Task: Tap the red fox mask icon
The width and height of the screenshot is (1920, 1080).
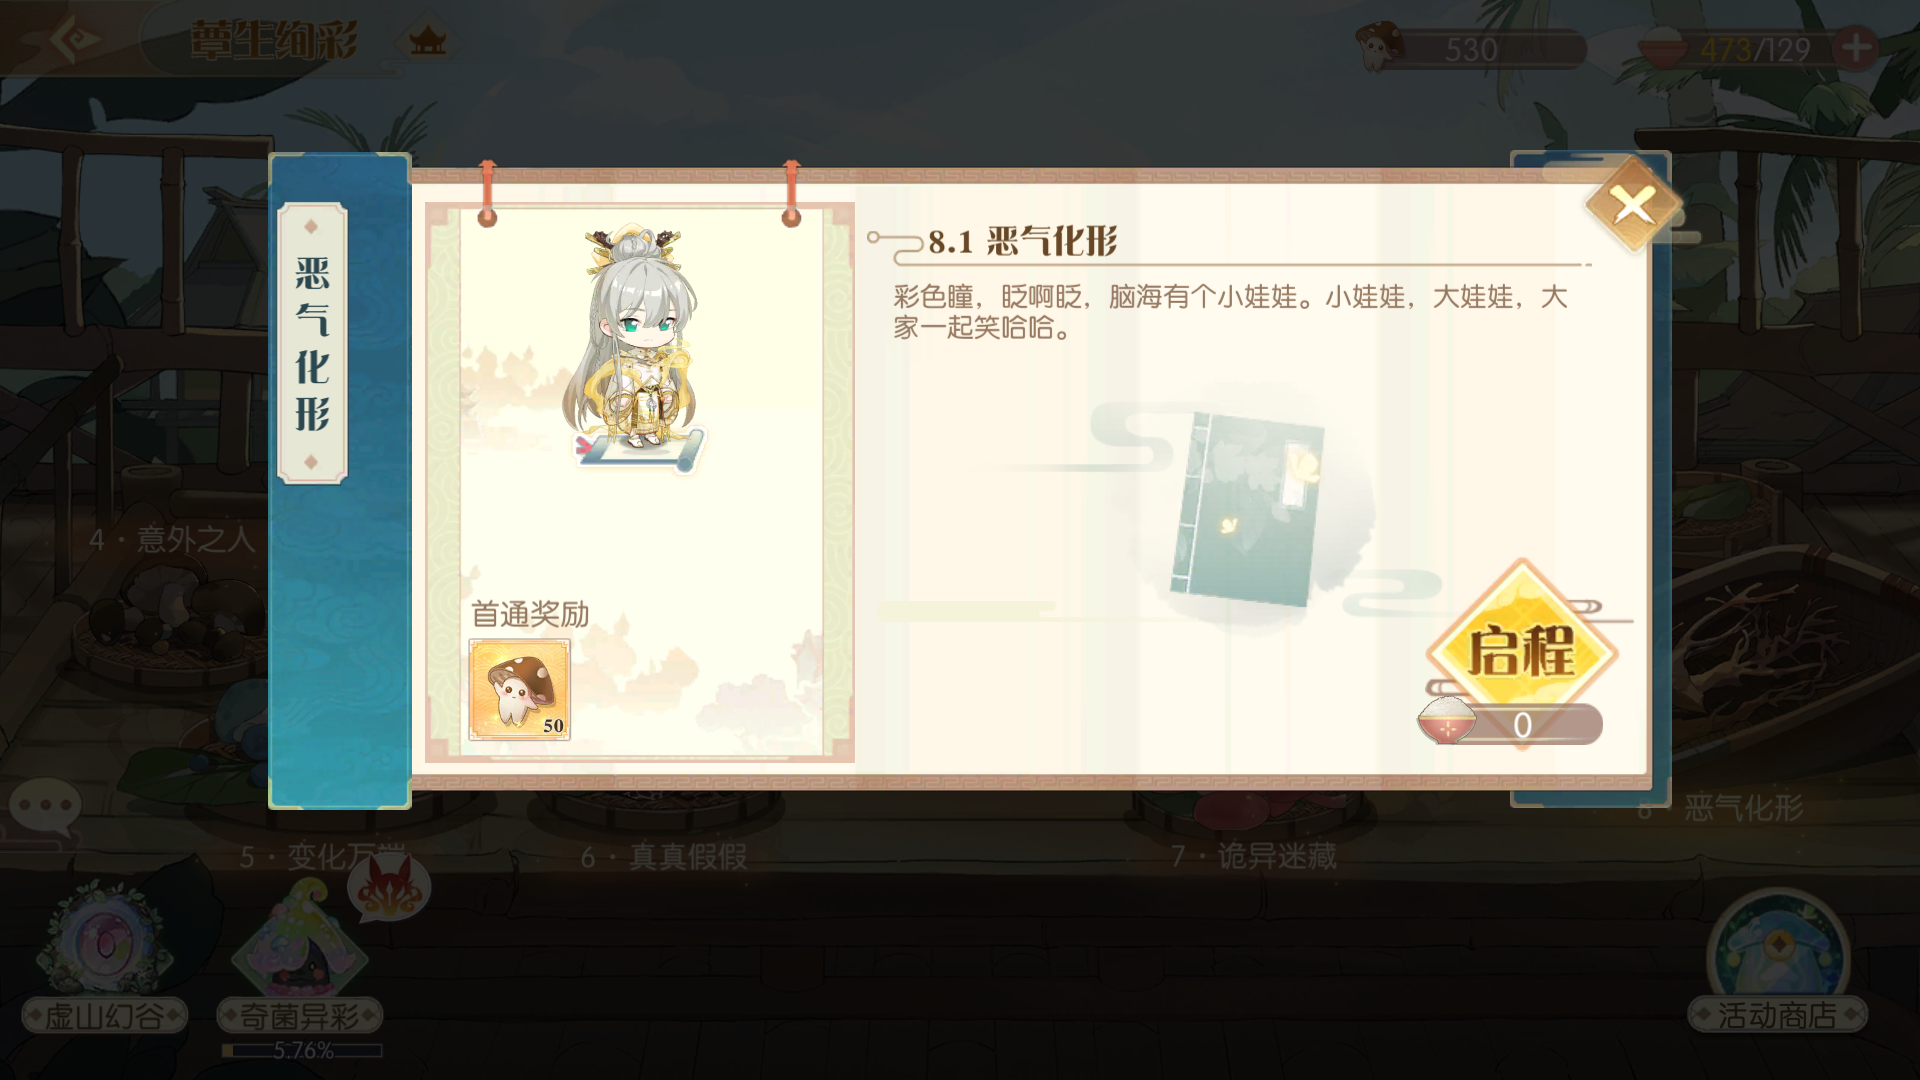Action: (x=389, y=887)
